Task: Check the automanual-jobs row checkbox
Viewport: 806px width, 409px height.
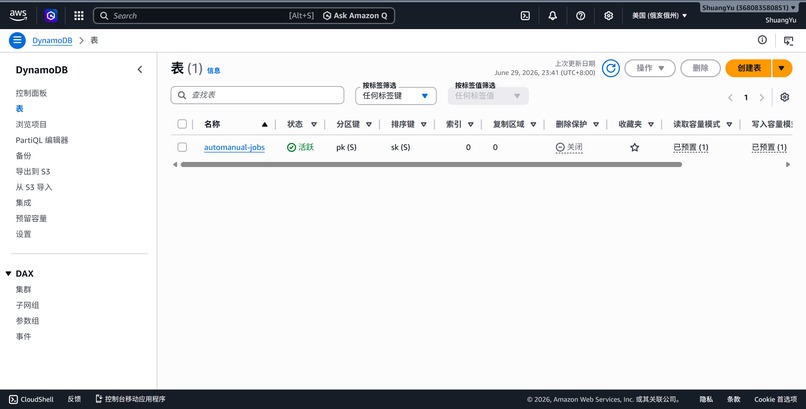Action: [182, 147]
